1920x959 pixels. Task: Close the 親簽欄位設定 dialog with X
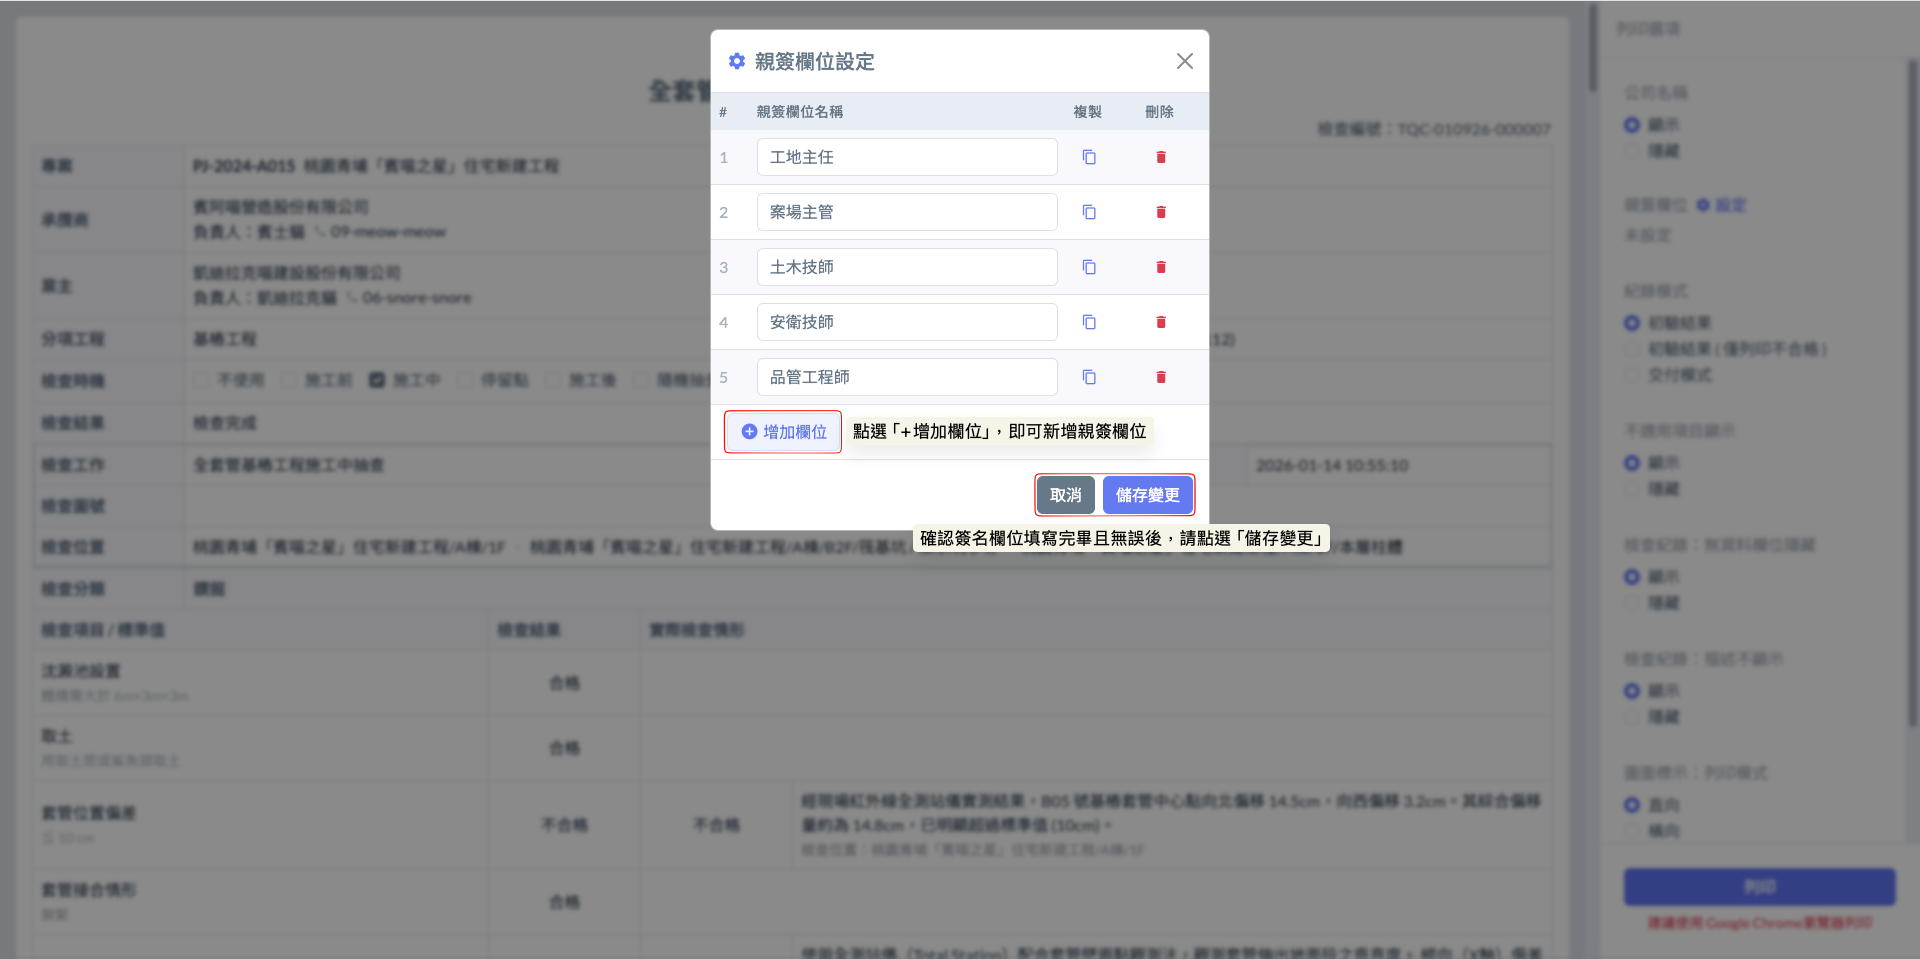1184,61
